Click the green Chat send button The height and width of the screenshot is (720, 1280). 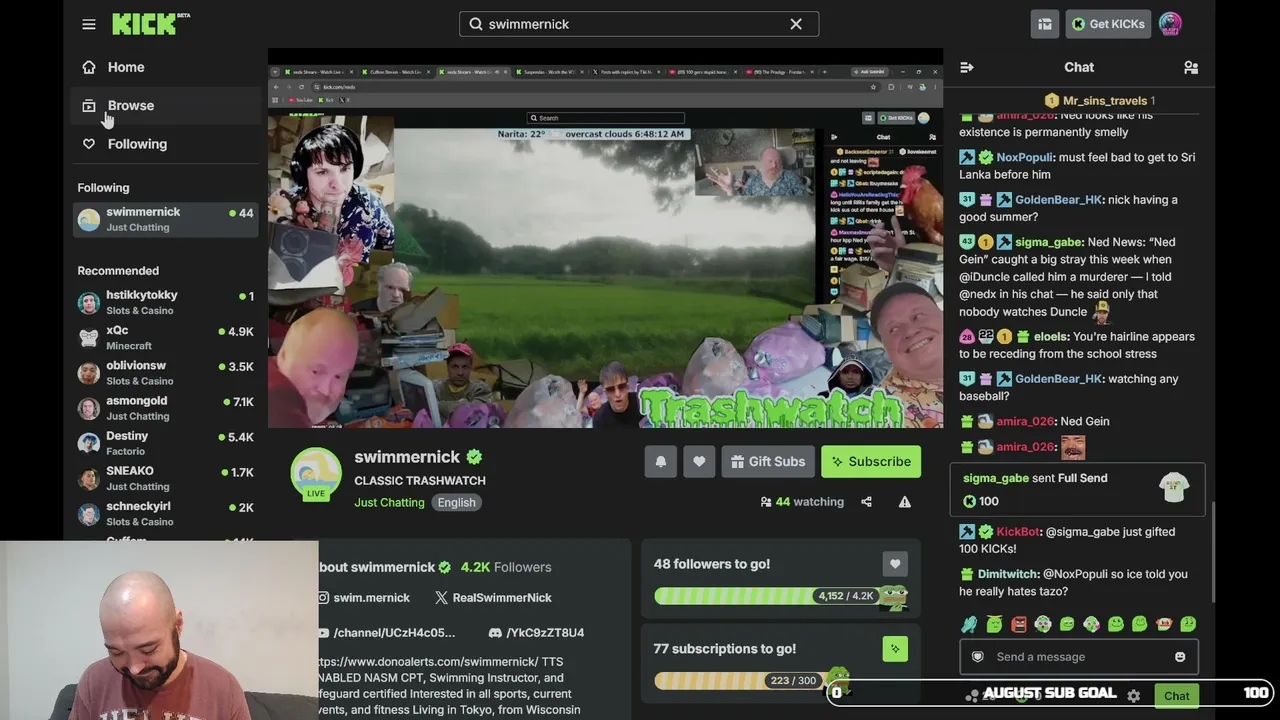pyautogui.click(x=1176, y=696)
